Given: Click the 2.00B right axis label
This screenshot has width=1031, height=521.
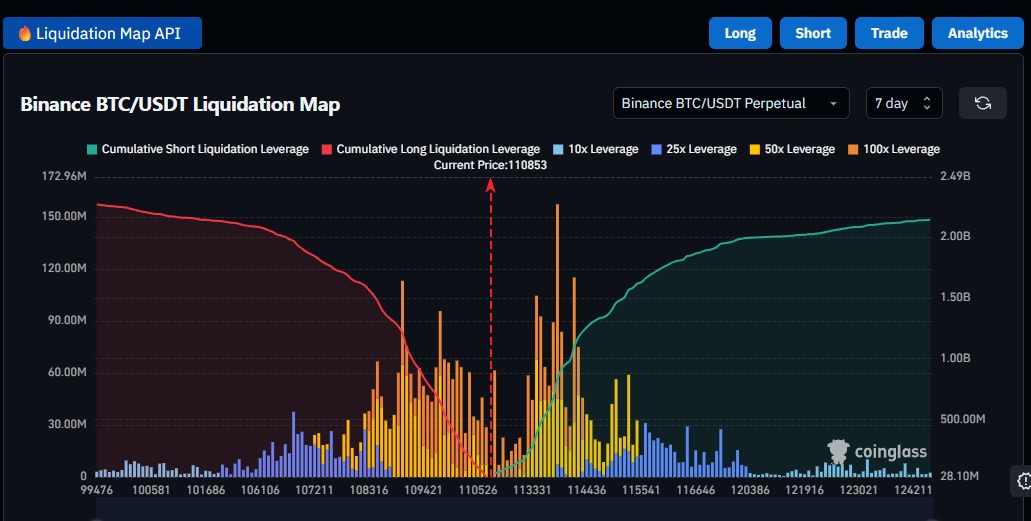Looking at the screenshot, I should coord(955,236).
